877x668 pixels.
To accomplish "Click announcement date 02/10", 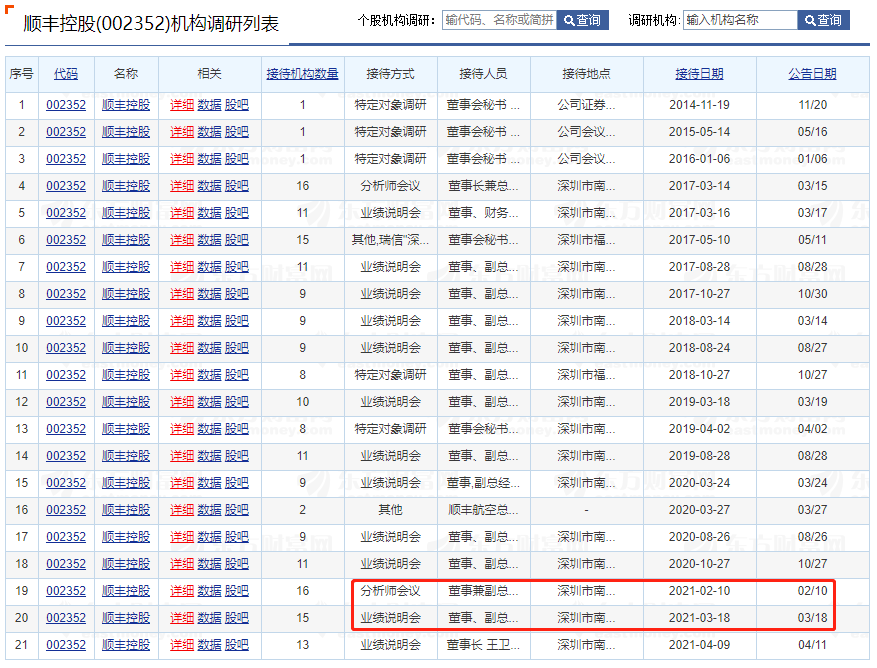I will point(813,591).
